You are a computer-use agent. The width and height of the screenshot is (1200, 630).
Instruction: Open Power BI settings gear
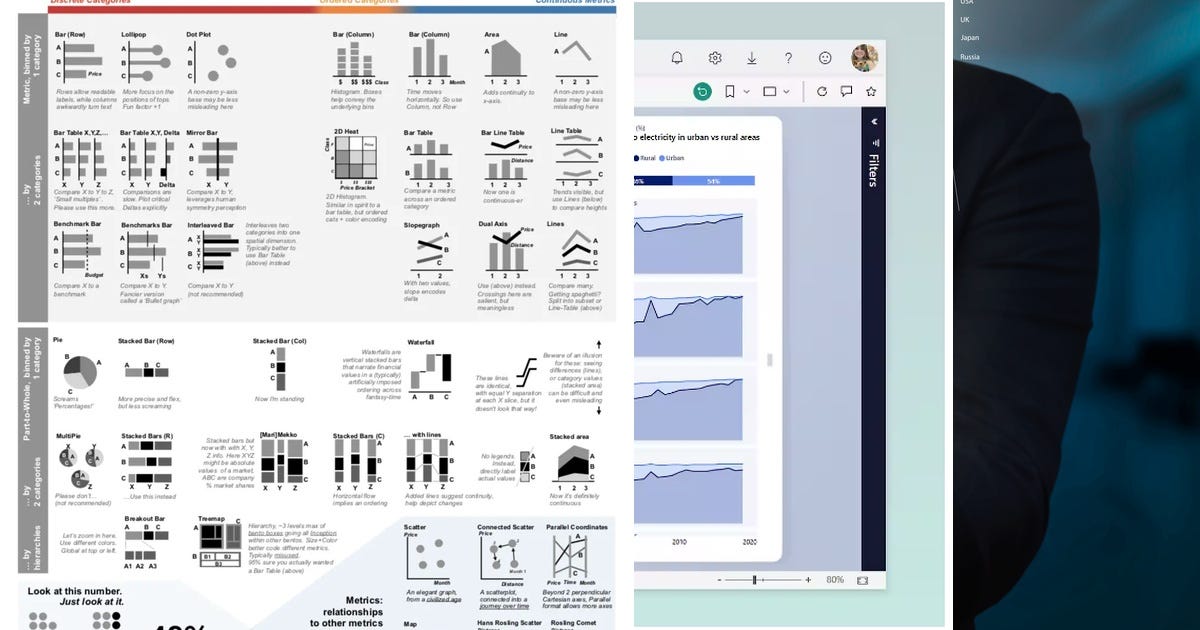pyautogui.click(x=715, y=58)
